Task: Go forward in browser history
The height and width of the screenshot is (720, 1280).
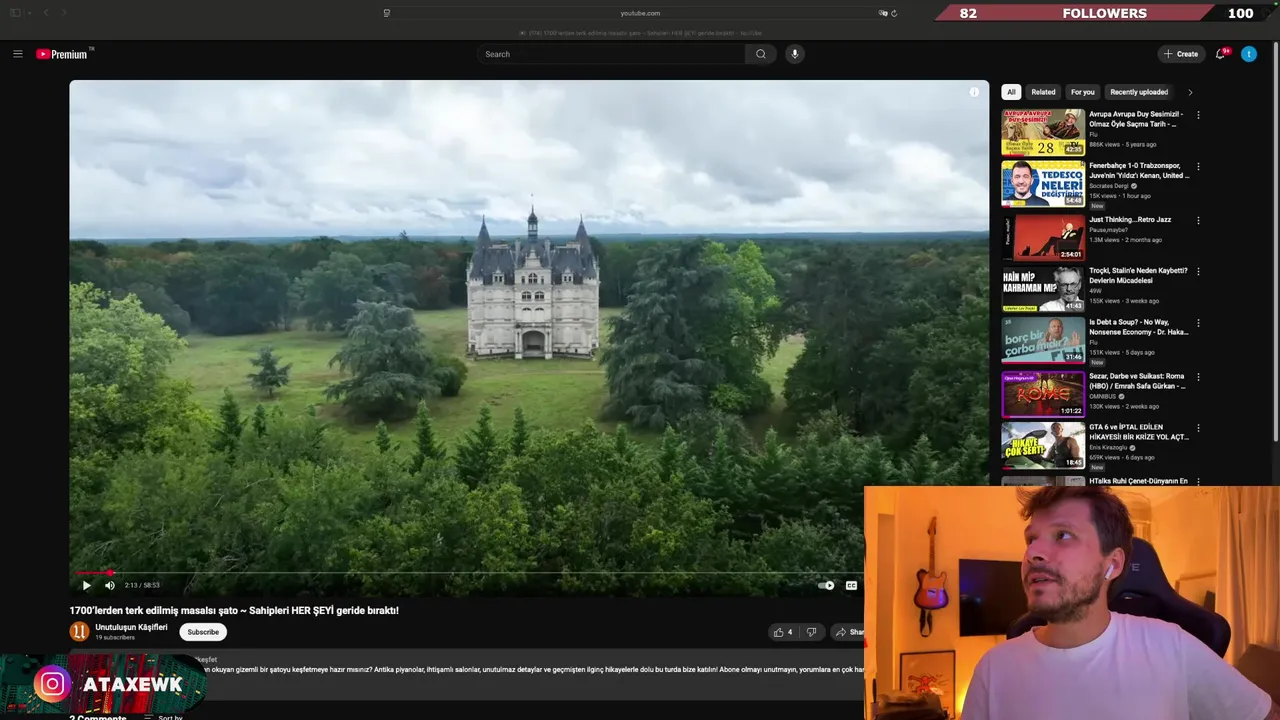Action: 63,13
